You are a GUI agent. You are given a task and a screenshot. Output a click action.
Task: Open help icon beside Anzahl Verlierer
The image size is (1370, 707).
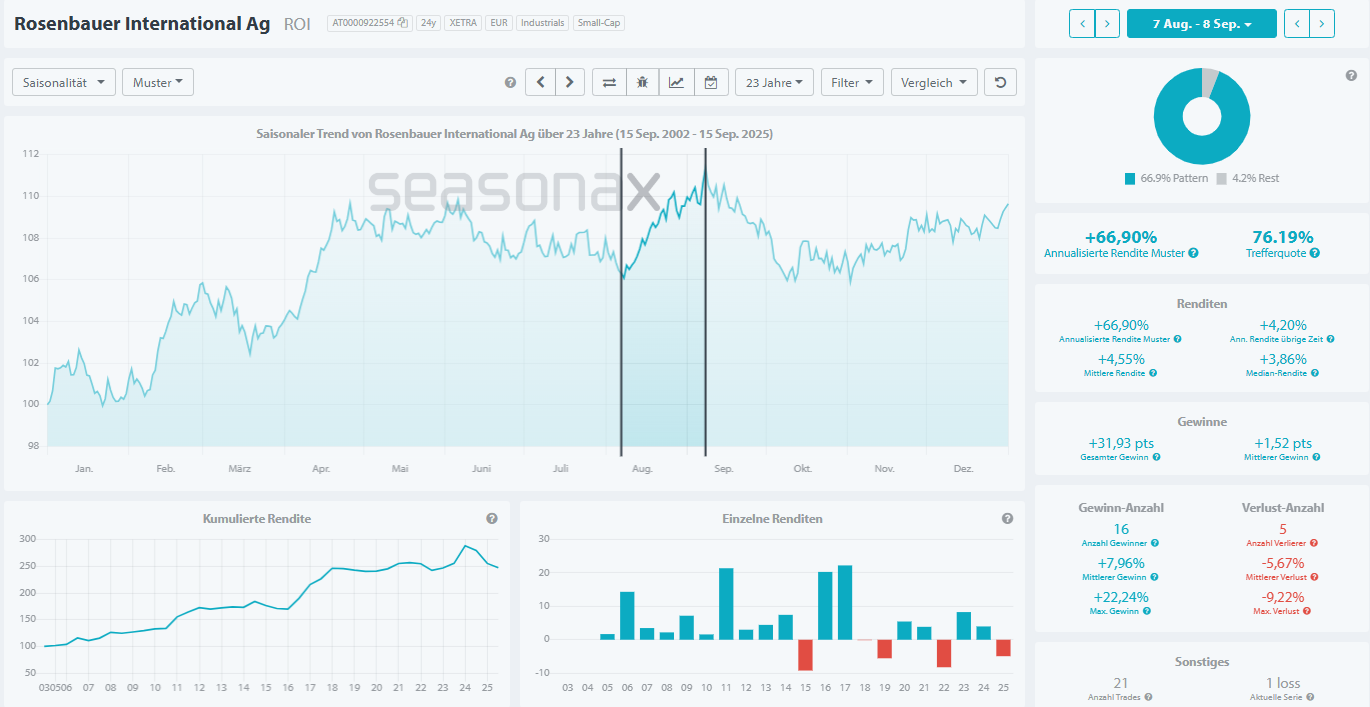(1314, 543)
